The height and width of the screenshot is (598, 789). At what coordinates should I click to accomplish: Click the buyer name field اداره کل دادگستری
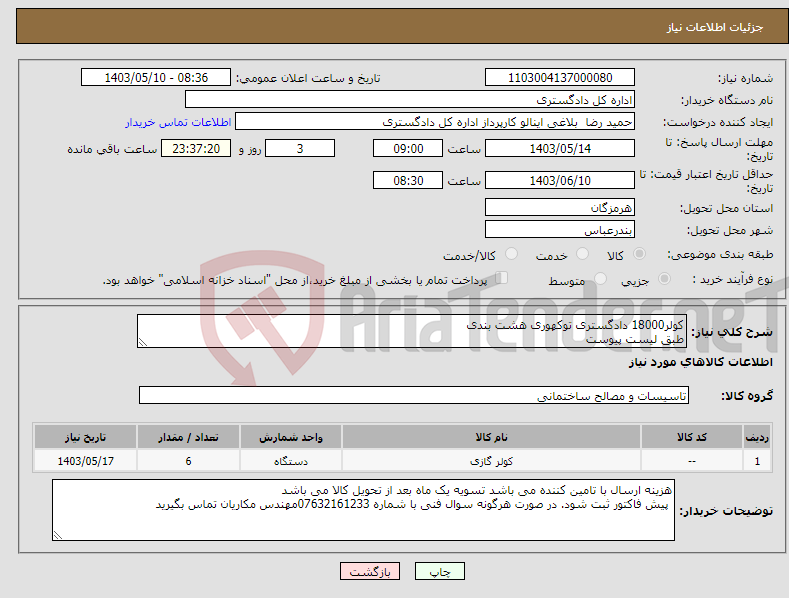pyautogui.click(x=410, y=100)
